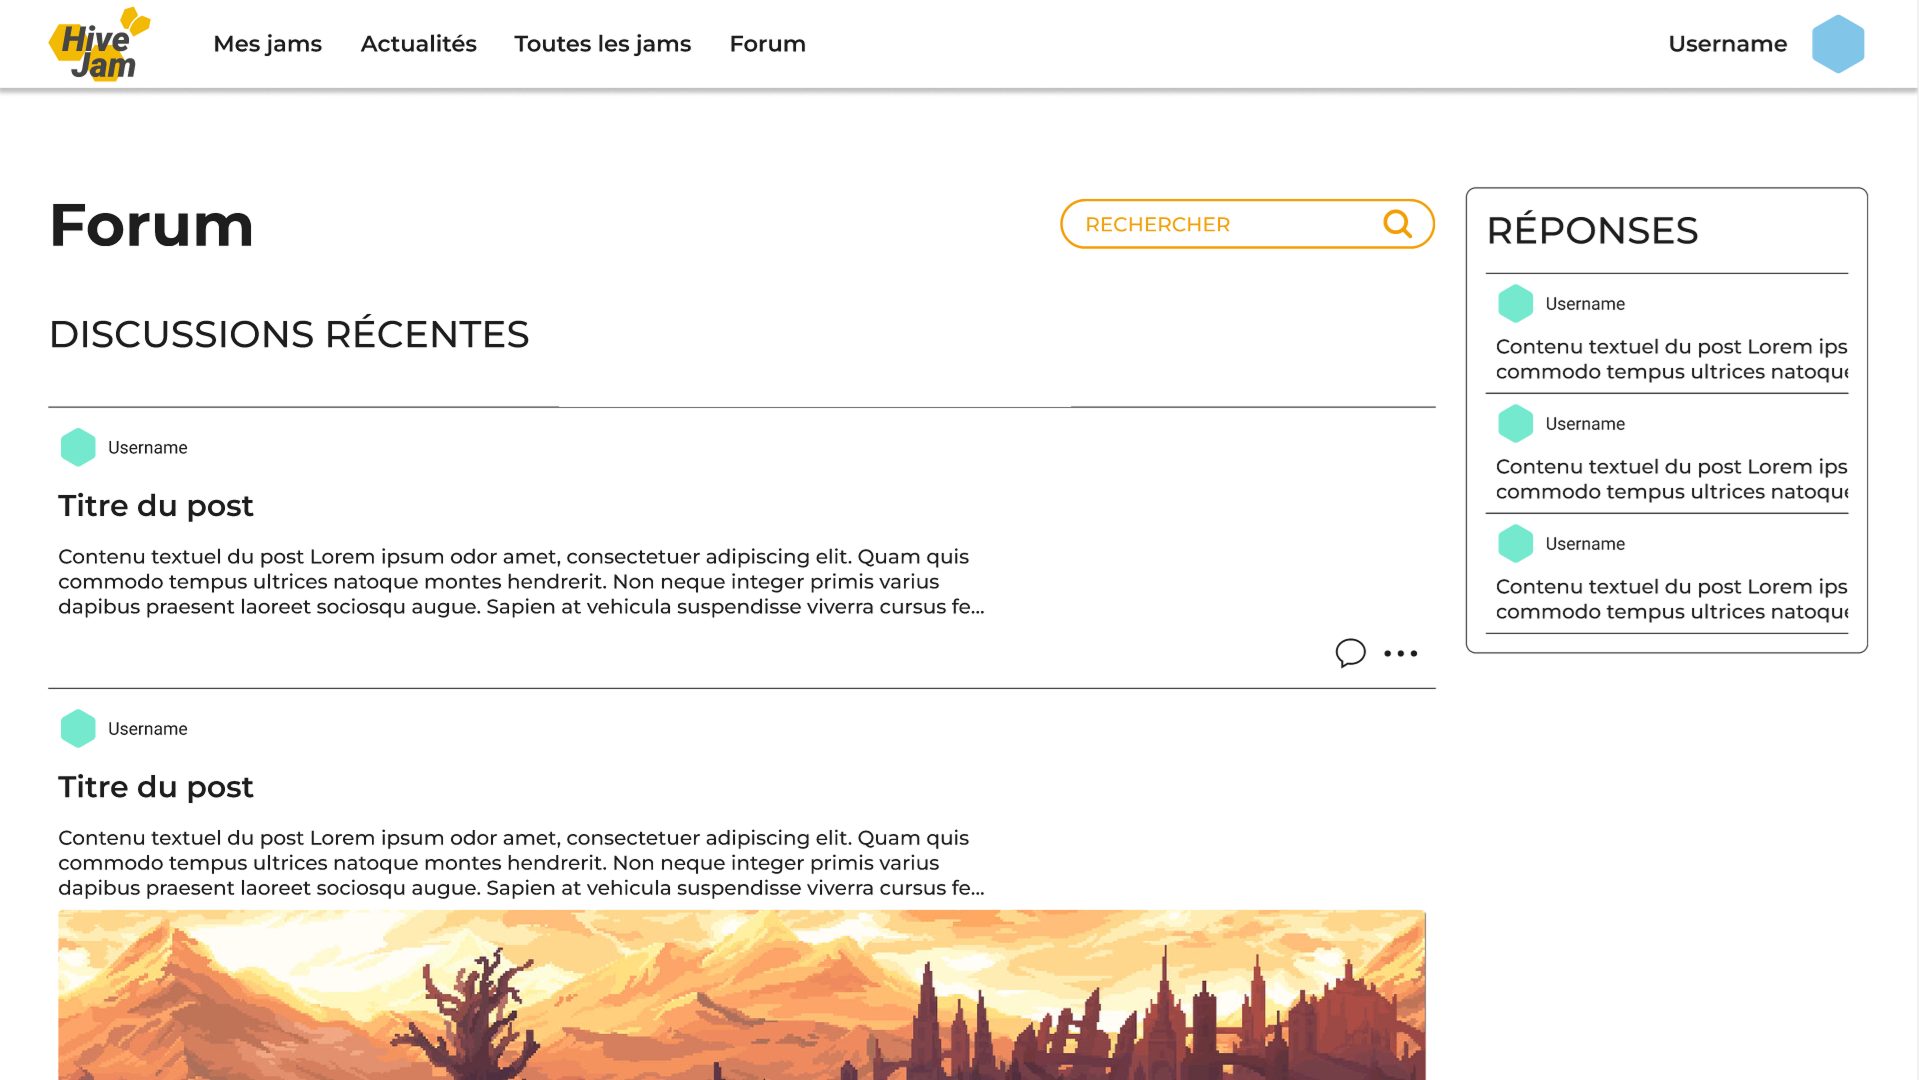Open the three-dot options menu on the first post

point(1401,653)
